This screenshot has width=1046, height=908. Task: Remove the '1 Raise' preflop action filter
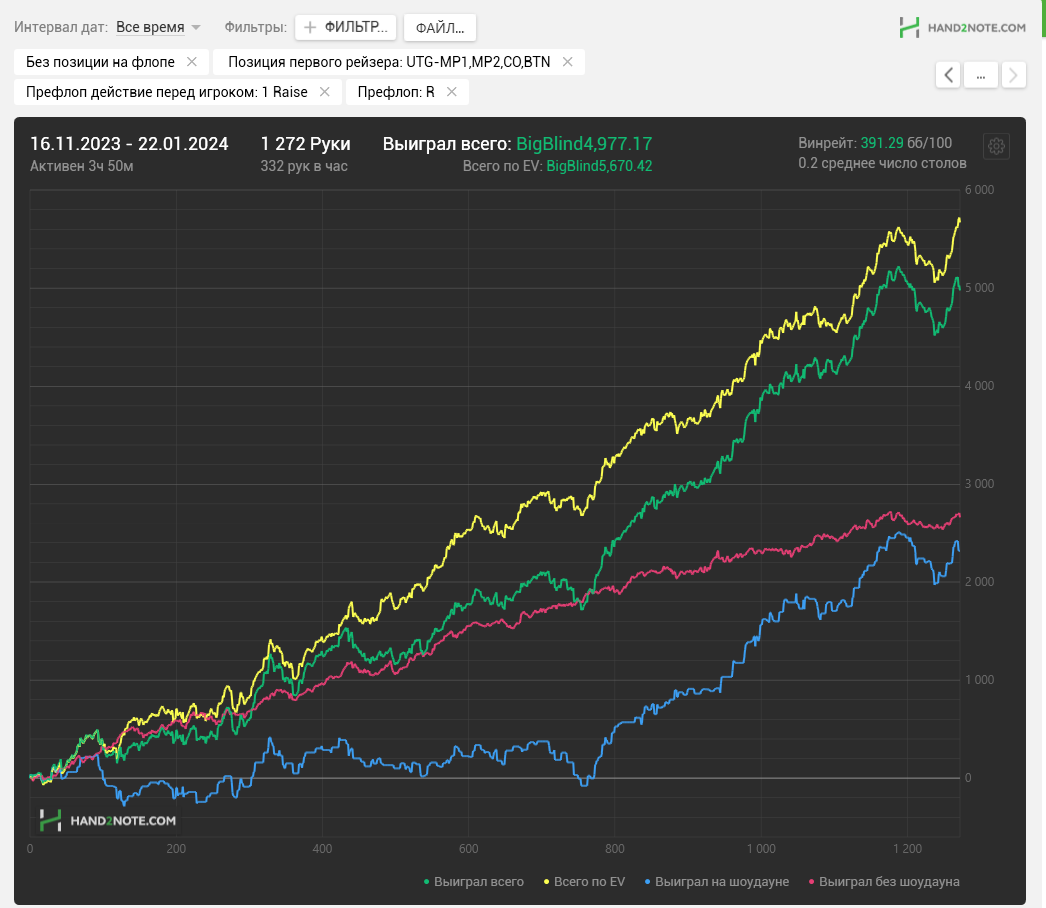pos(325,91)
